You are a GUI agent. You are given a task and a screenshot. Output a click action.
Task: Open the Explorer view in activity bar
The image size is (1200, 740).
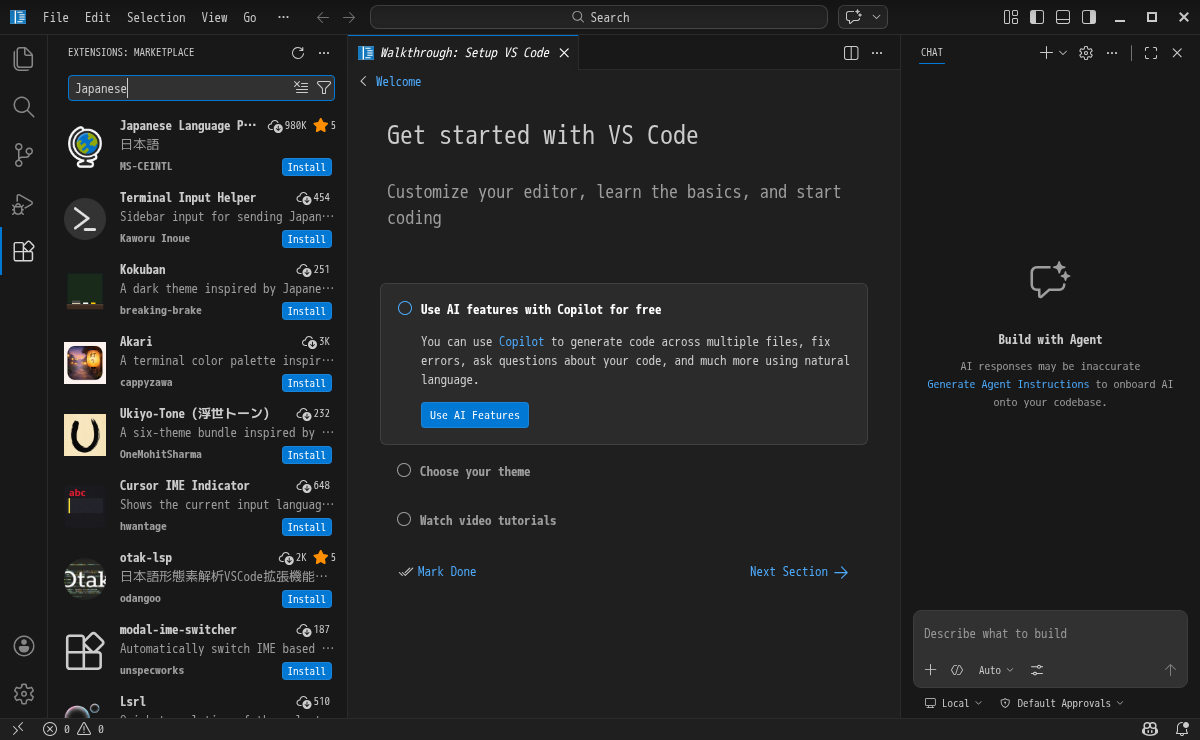[x=23, y=59]
